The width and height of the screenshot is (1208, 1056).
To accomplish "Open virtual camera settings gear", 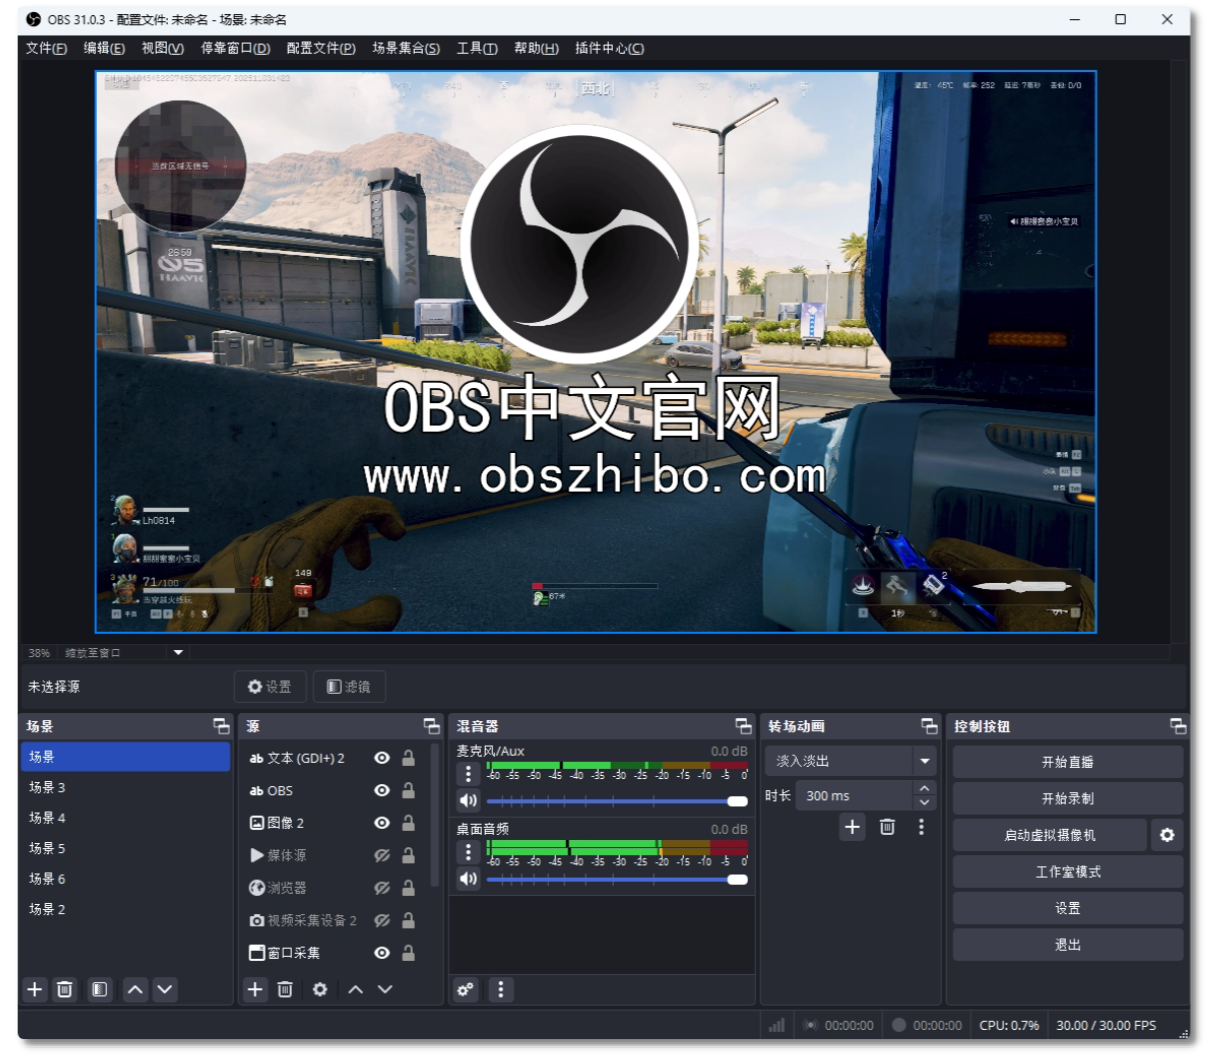I will coord(1167,833).
